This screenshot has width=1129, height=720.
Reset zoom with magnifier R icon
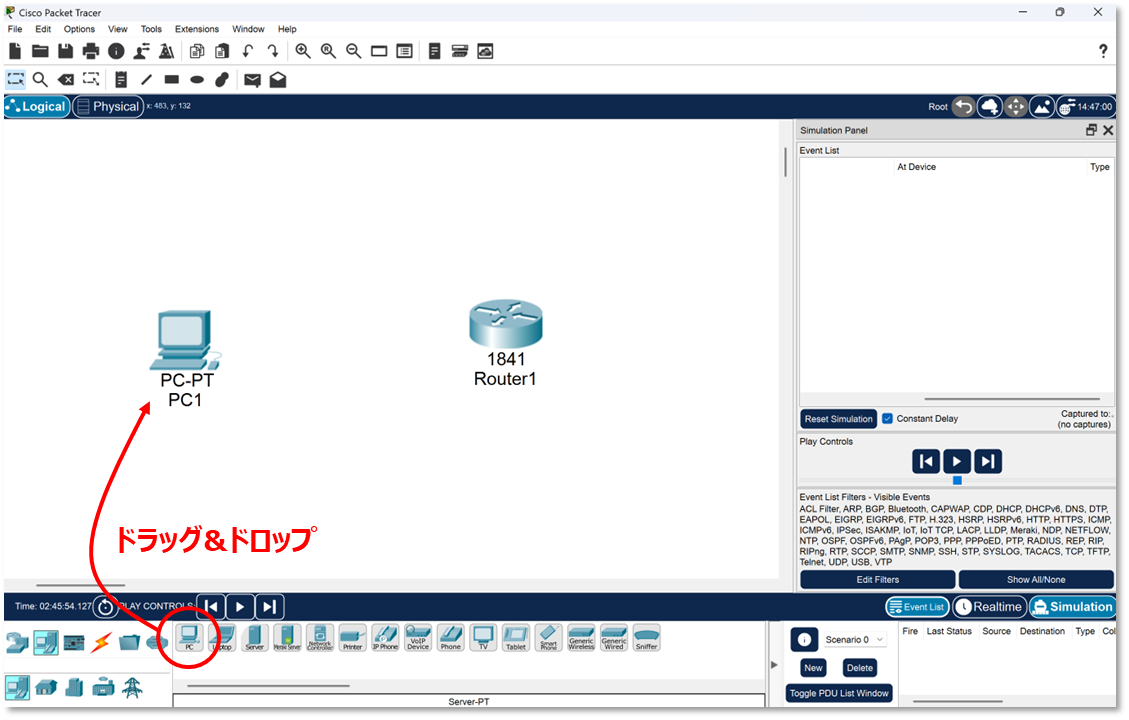(328, 51)
